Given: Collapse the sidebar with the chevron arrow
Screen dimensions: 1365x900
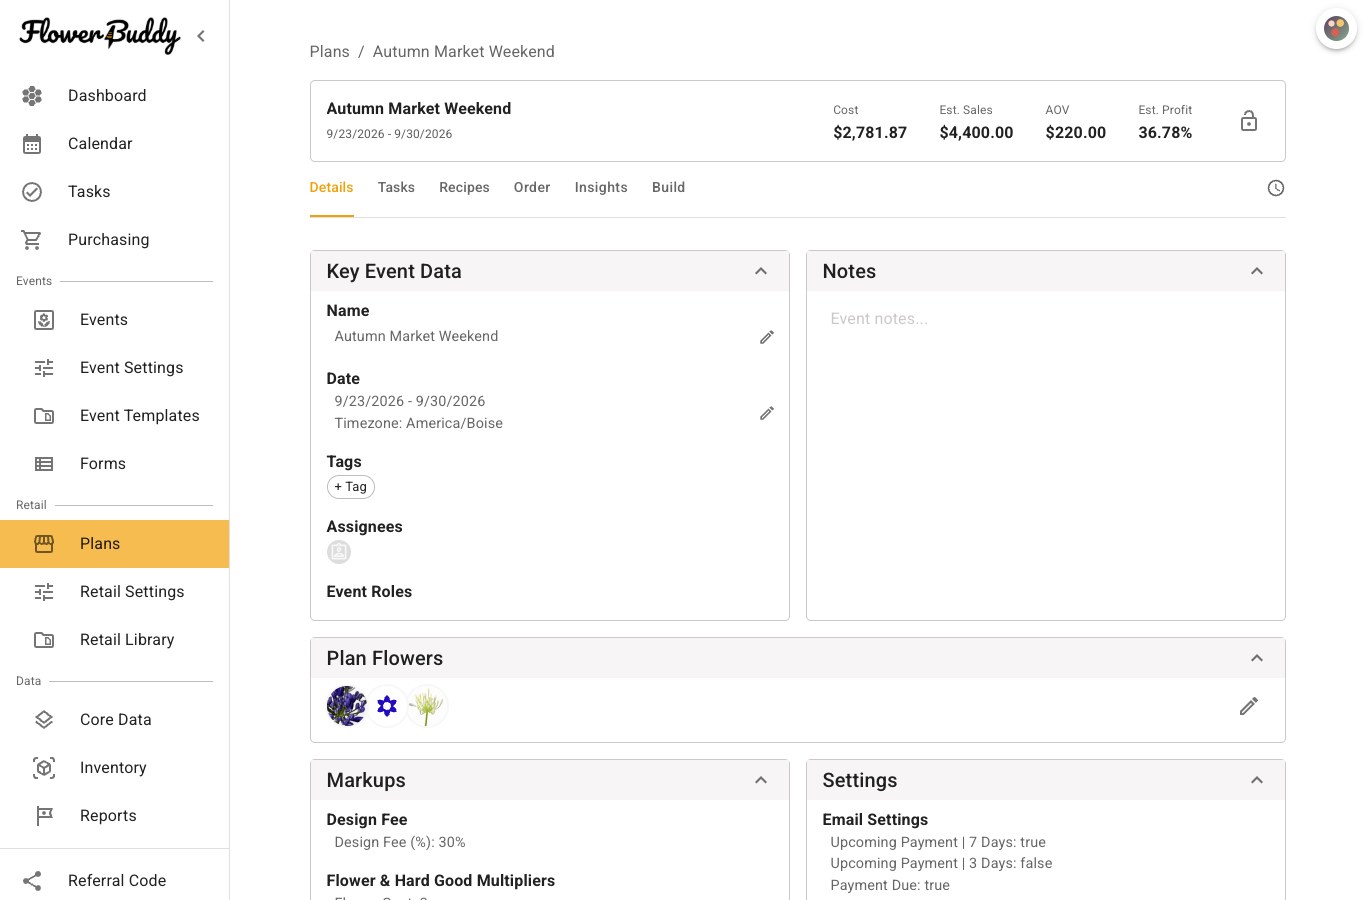Looking at the screenshot, I should click(x=201, y=36).
